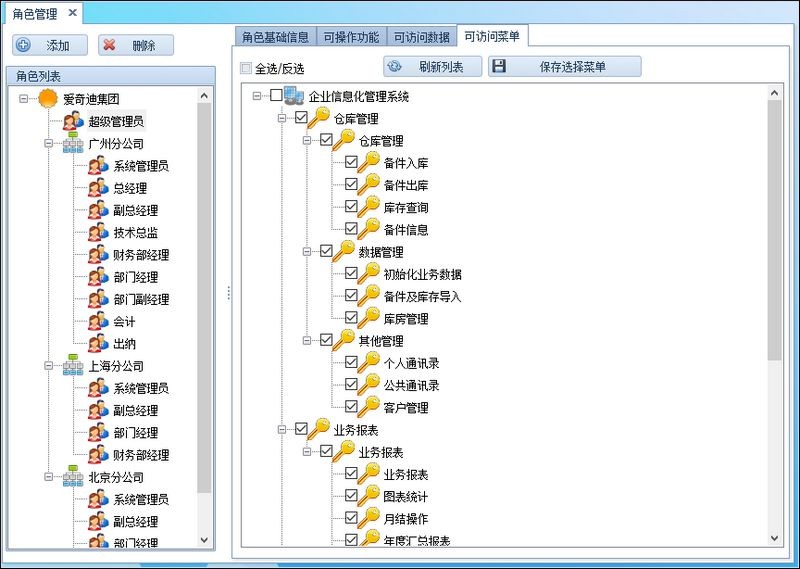
Task: Close the 角色管理 tab
Action: click(72, 13)
